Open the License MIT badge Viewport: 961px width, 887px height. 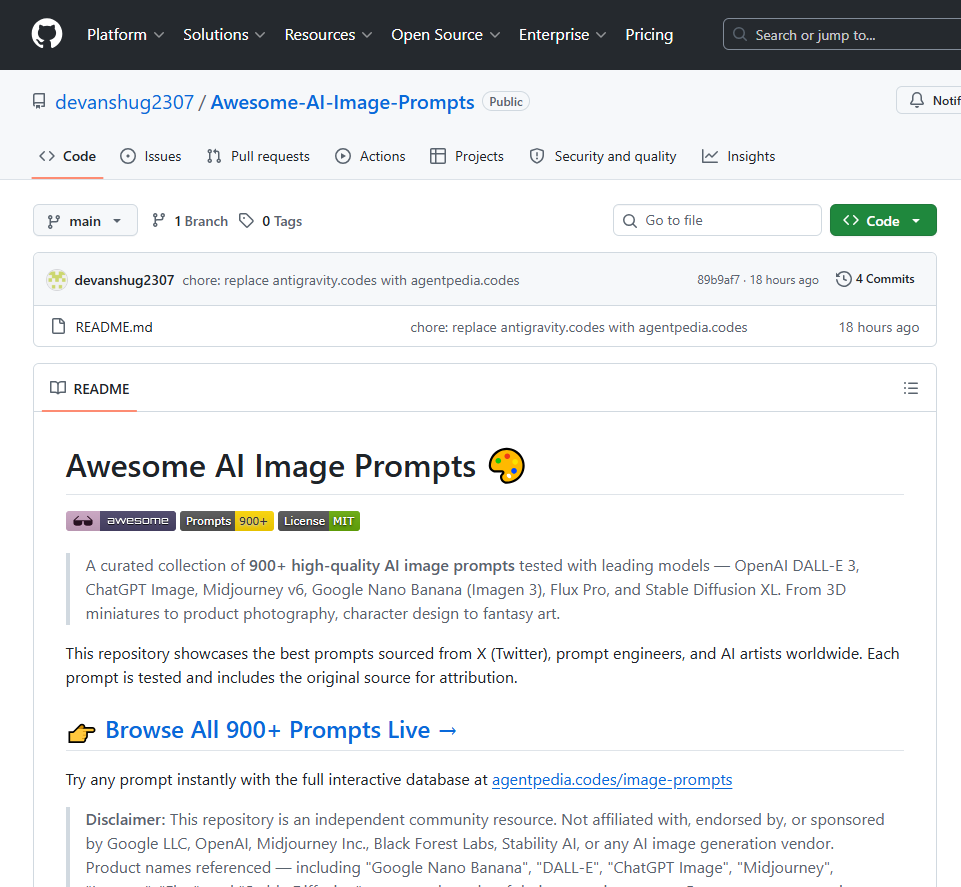[319, 521]
